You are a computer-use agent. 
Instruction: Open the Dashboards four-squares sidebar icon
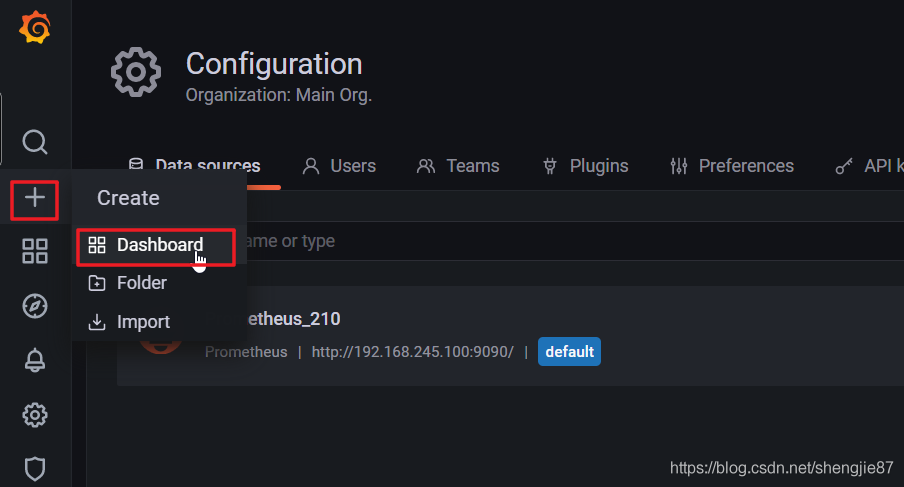[x=35, y=251]
